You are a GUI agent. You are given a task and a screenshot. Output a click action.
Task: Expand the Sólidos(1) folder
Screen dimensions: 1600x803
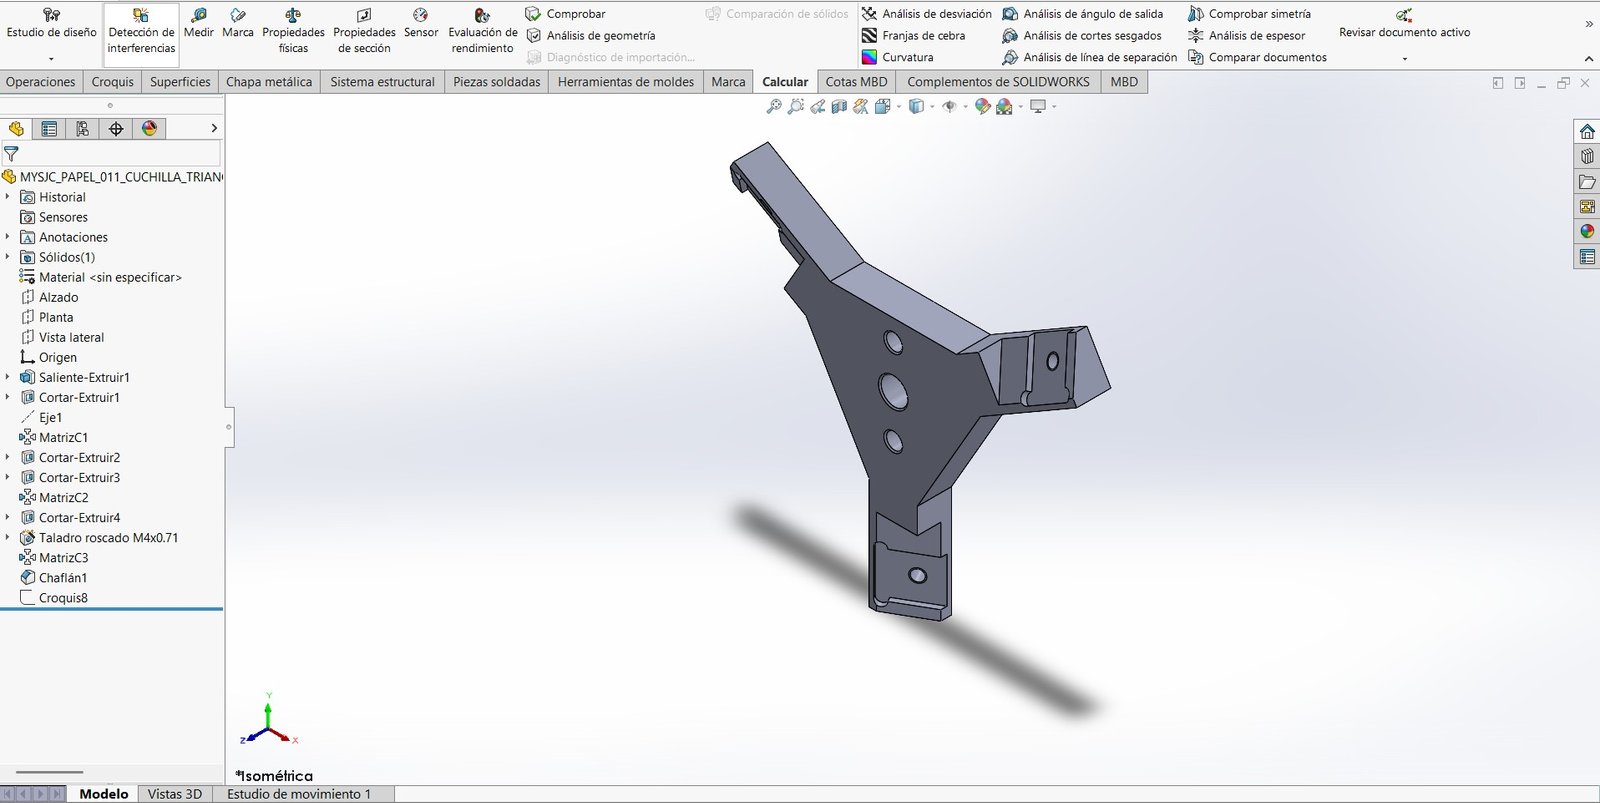8,257
